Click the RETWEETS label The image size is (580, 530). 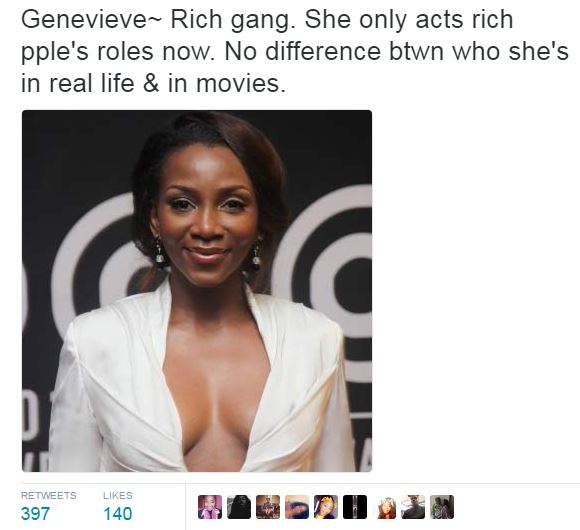click(x=49, y=496)
